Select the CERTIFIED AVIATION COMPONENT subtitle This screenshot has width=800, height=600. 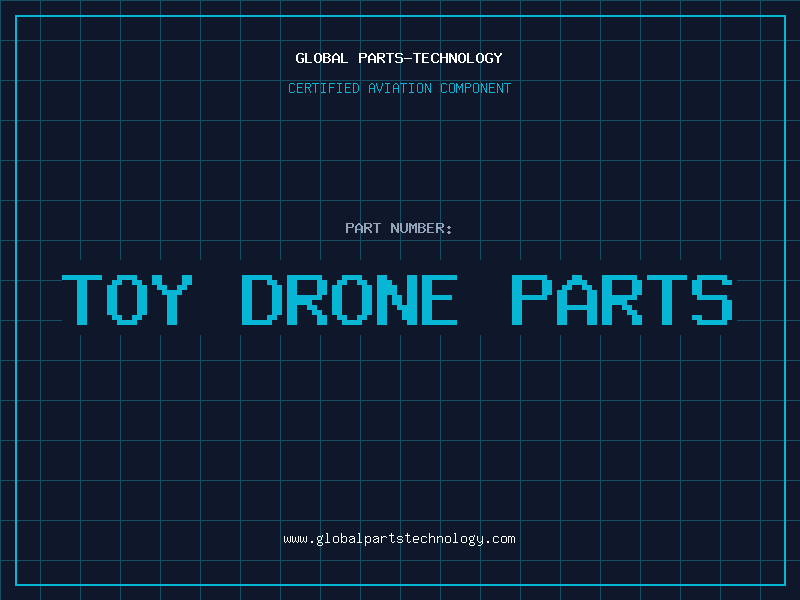(x=399, y=88)
